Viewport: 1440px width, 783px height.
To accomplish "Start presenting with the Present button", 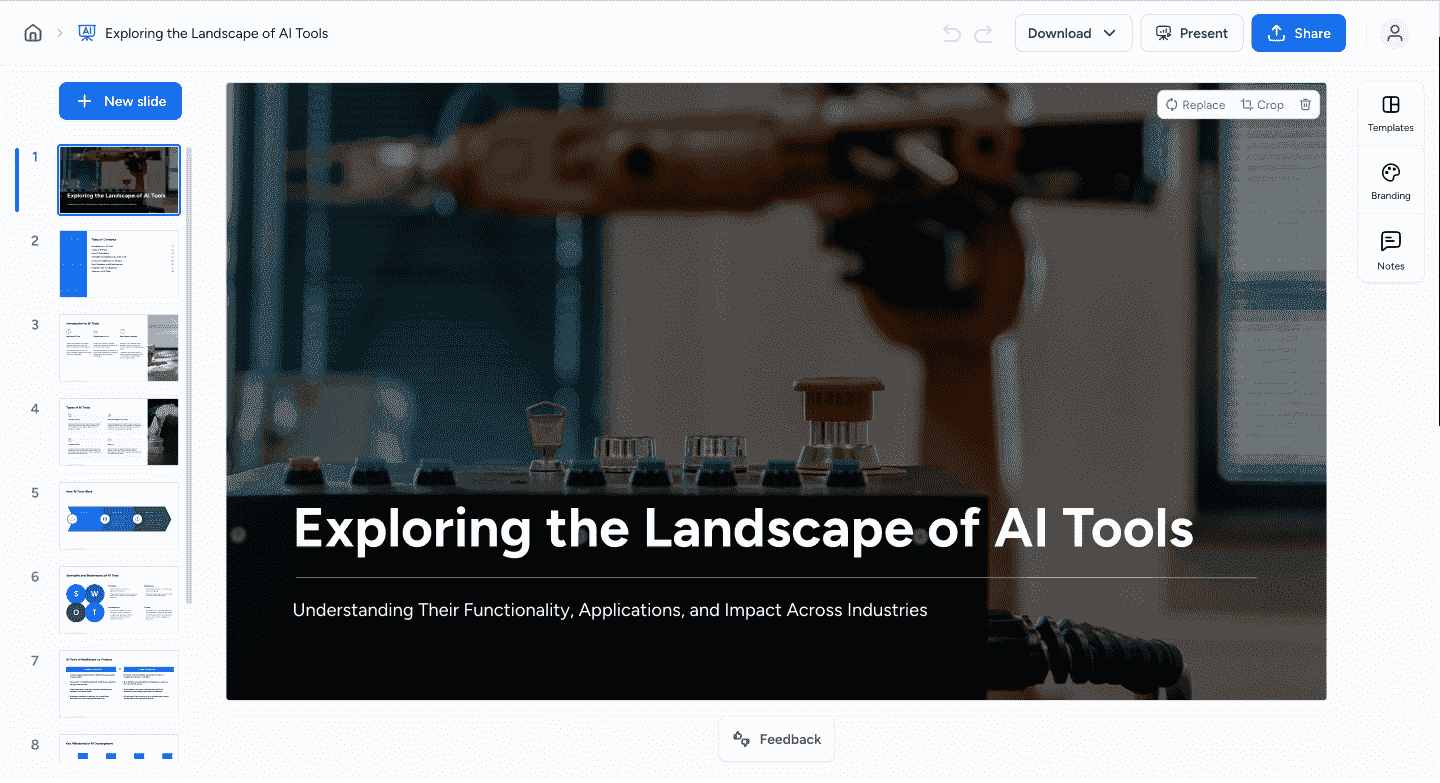I will coord(1192,33).
